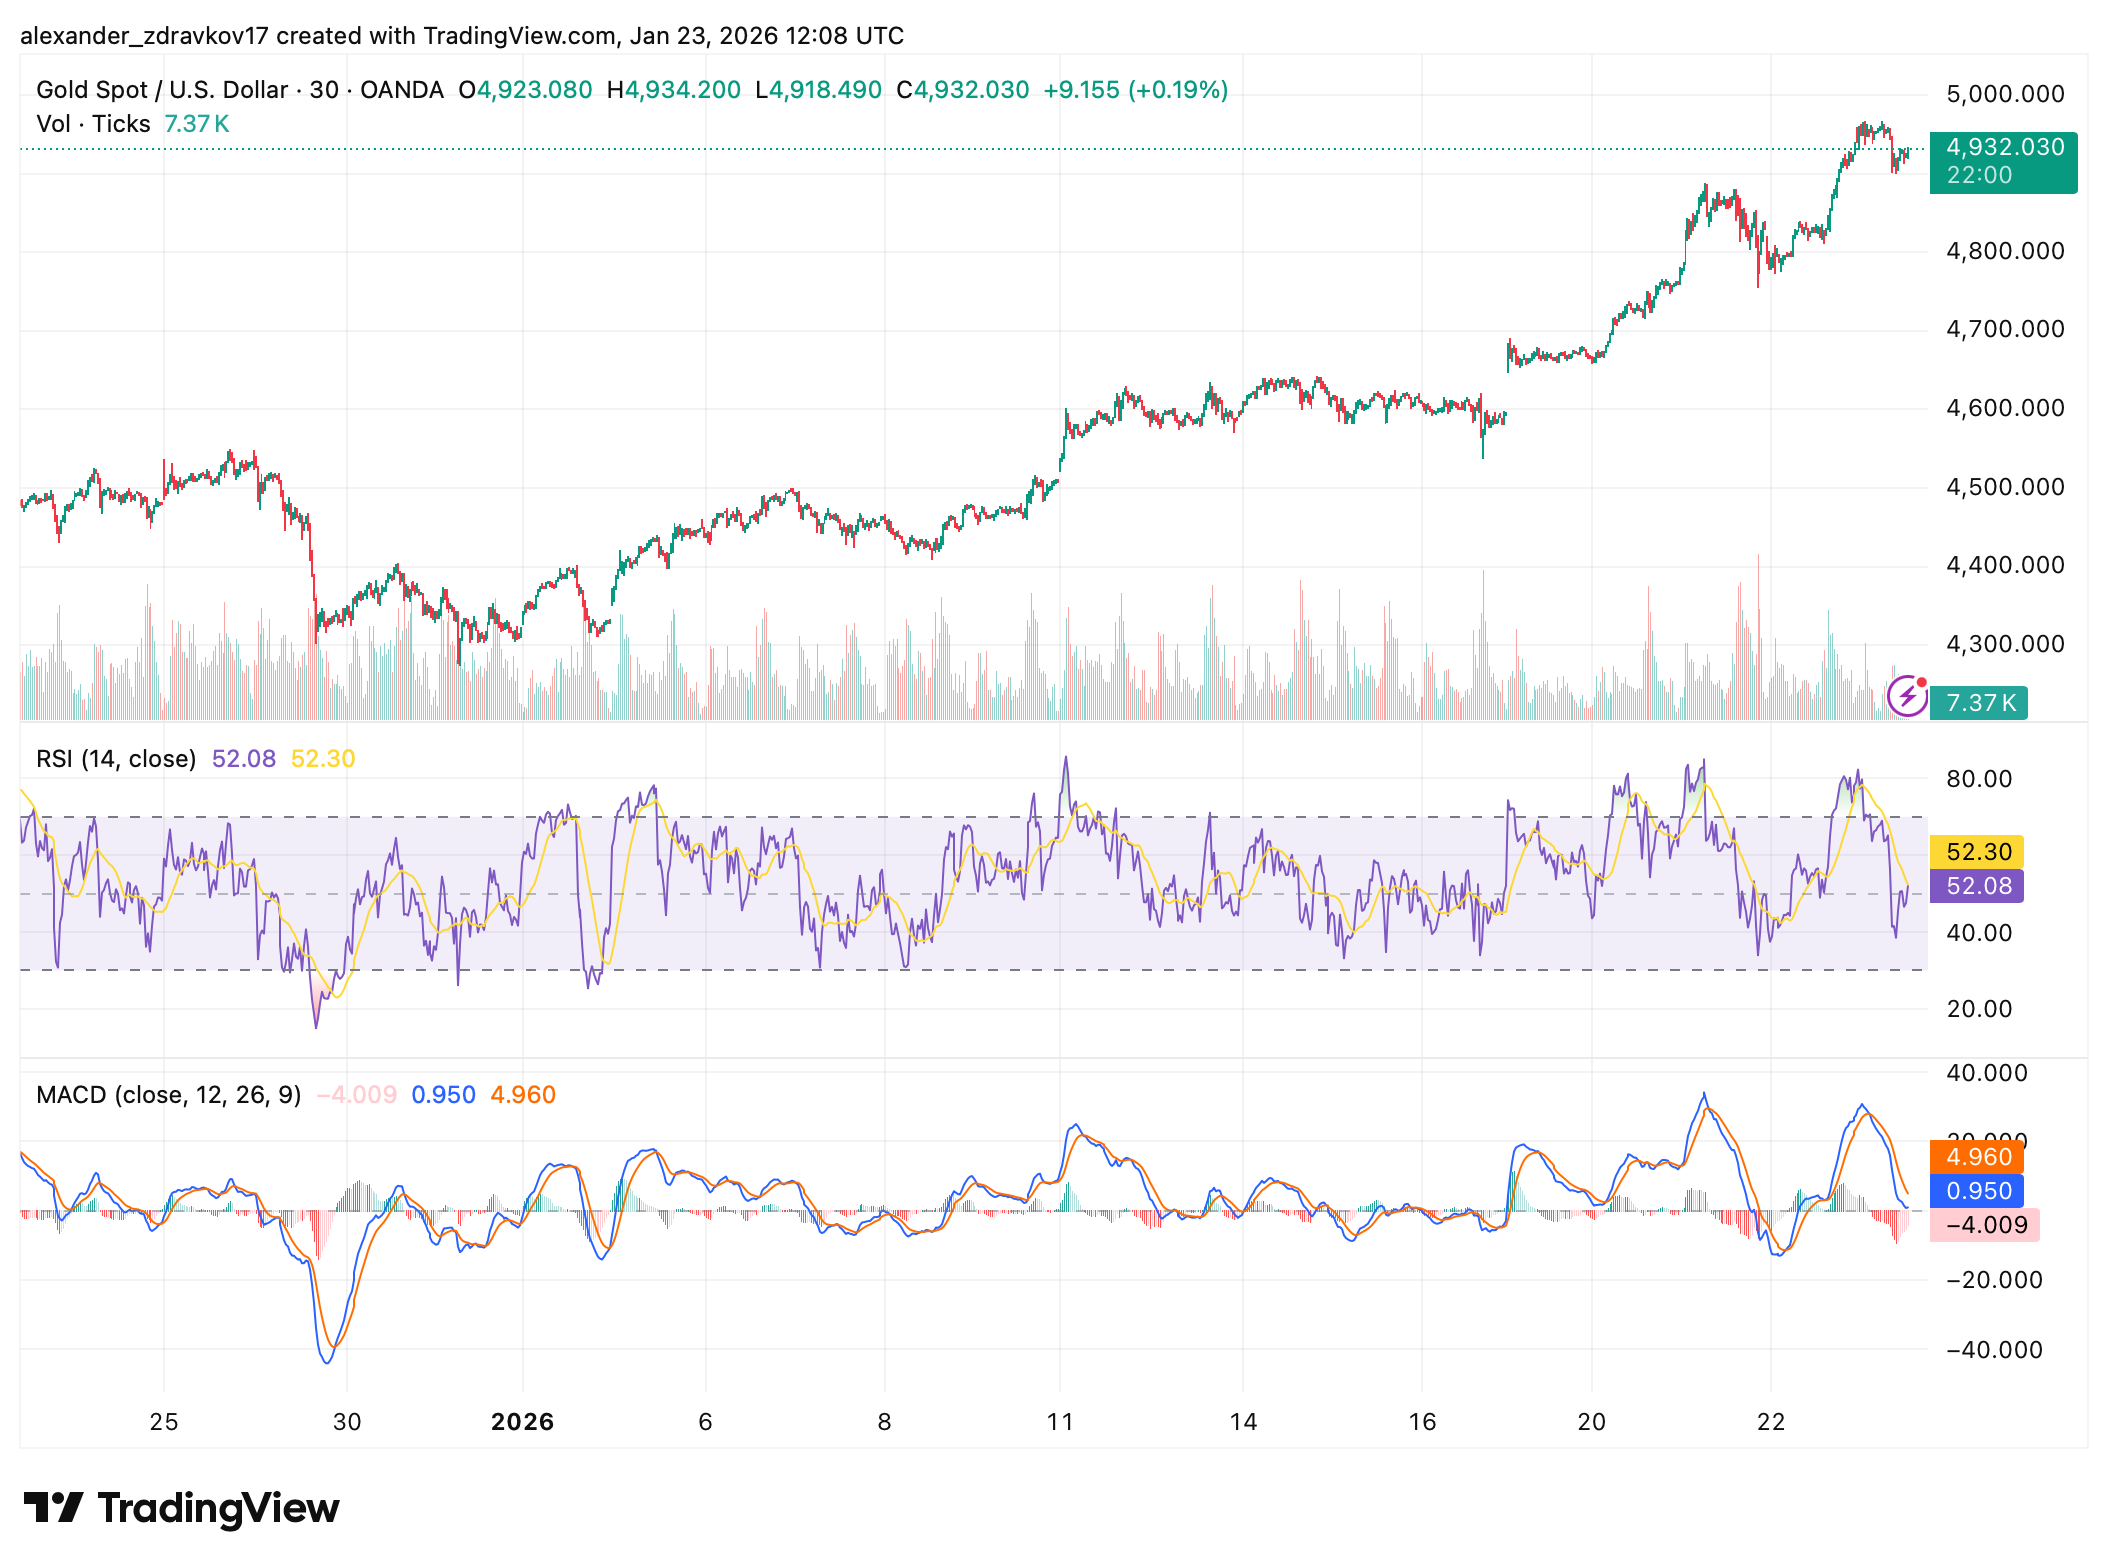Click the TradingView logo icon

tap(53, 1508)
